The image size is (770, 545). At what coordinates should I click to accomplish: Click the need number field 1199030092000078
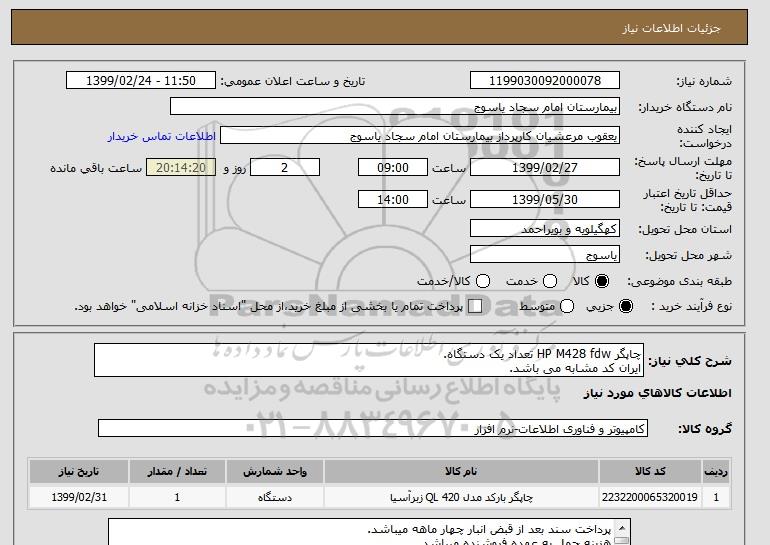point(545,81)
